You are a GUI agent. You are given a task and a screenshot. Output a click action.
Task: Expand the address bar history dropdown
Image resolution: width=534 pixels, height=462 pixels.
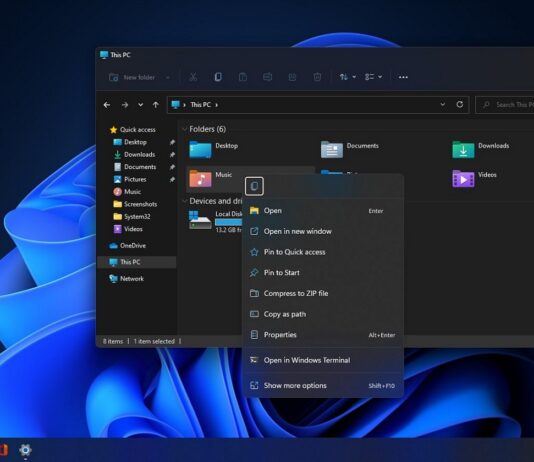coord(442,105)
